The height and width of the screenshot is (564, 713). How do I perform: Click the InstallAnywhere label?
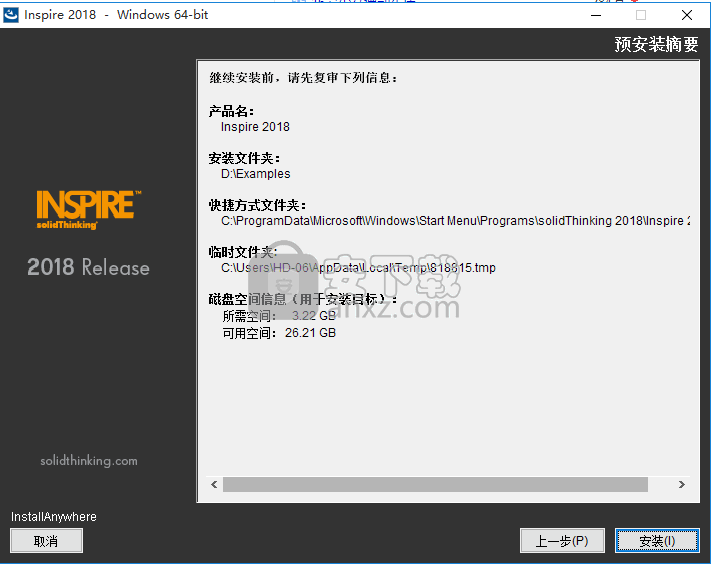pyautogui.click(x=54, y=517)
